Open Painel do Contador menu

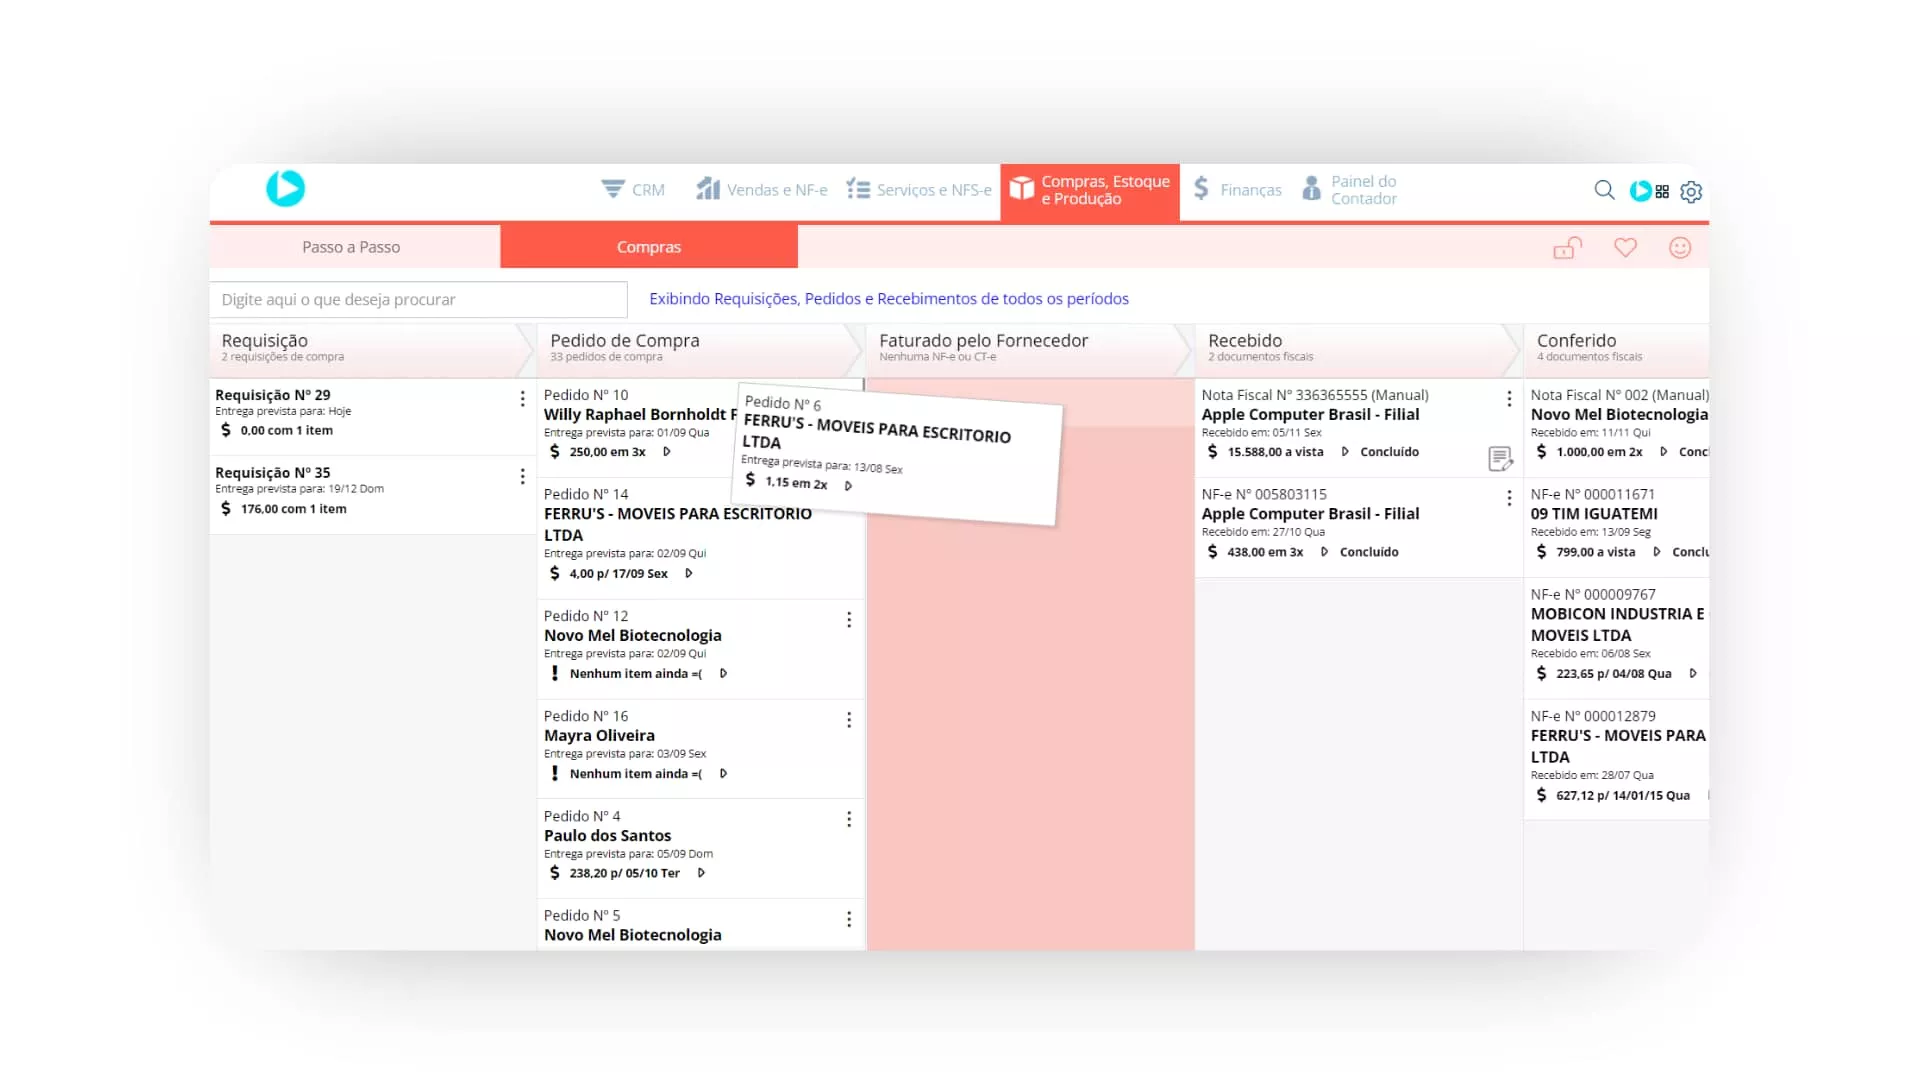click(x=1350, y=189)
